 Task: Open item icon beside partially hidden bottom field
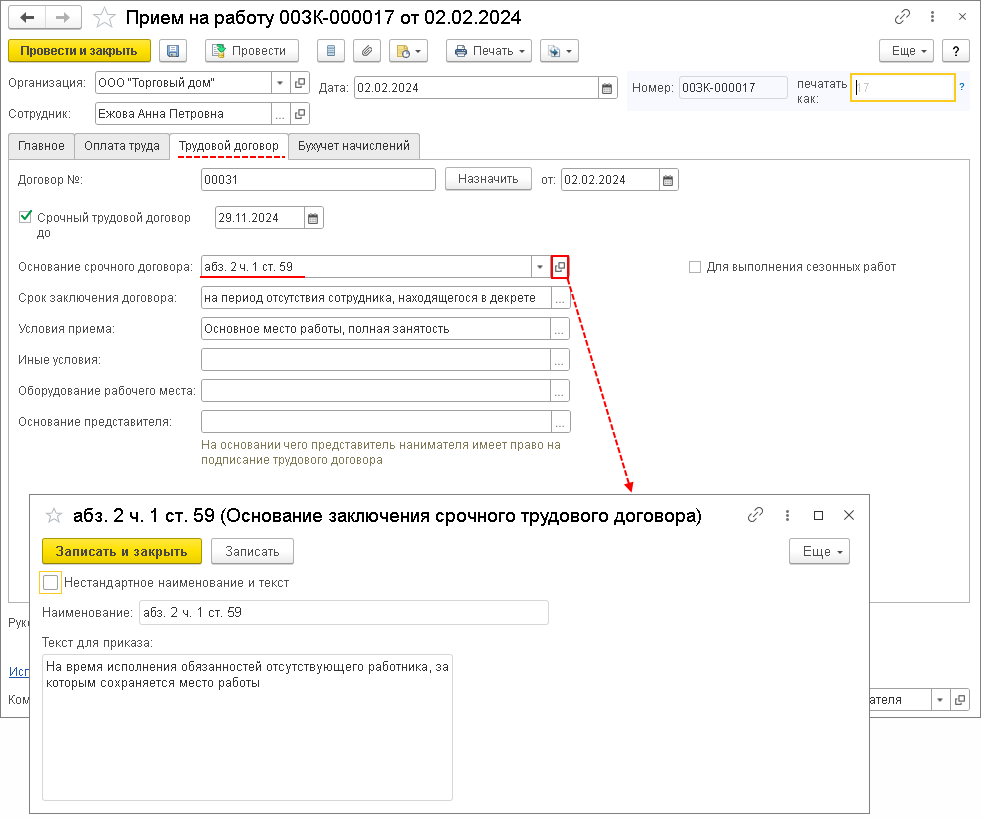(x=960, y=699)
